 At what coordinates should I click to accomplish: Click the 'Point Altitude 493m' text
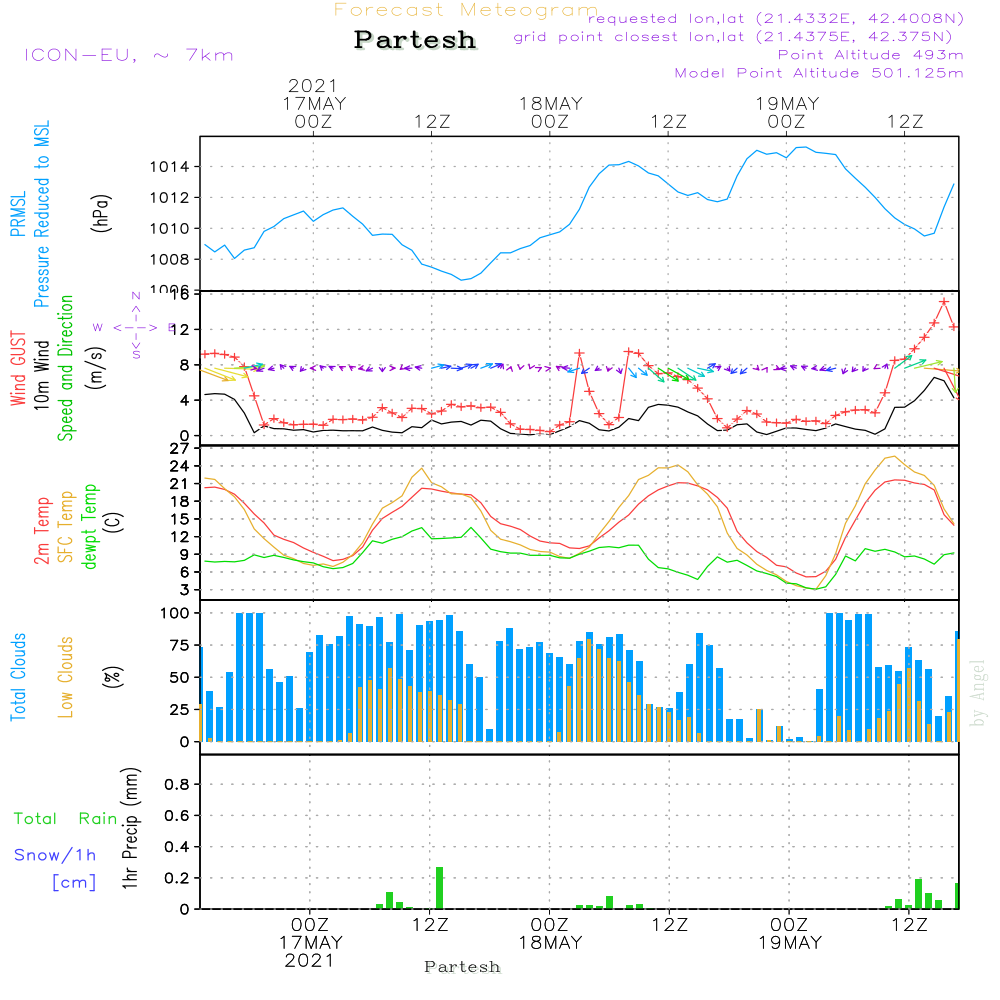(x=870, y=55)
